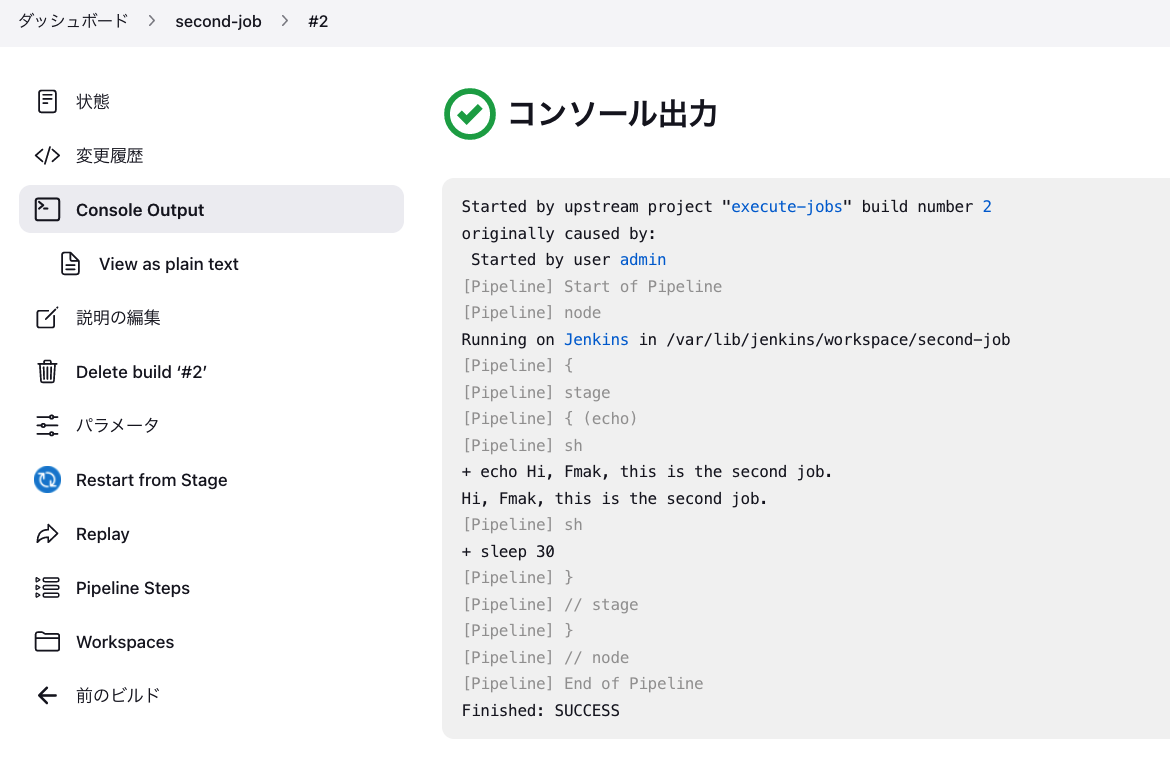
Task: Click the 説明の編集 pencil icon
Action: coord(47,318)
